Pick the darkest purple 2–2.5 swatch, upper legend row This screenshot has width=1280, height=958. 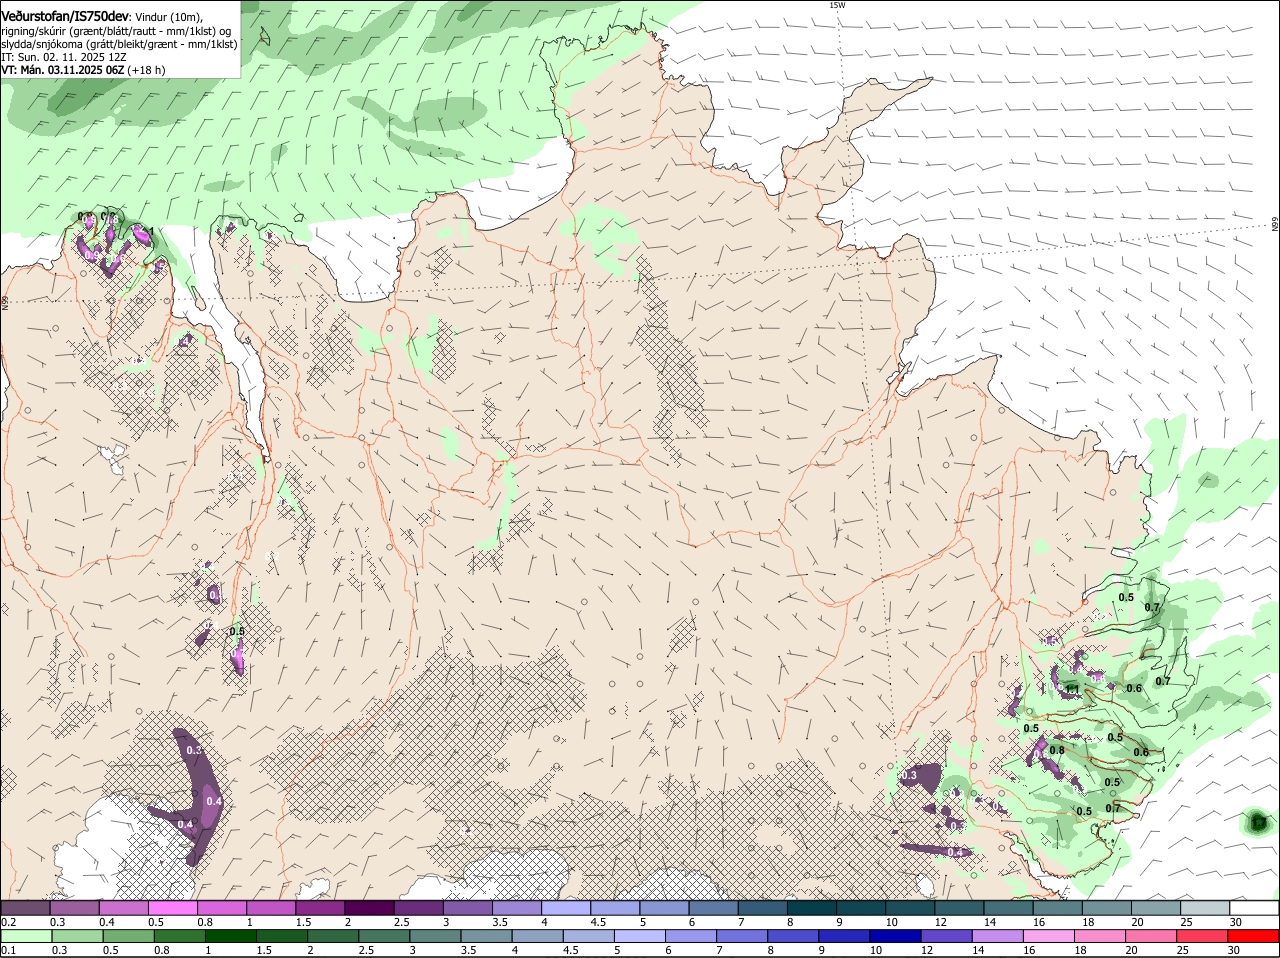[369, 908]
